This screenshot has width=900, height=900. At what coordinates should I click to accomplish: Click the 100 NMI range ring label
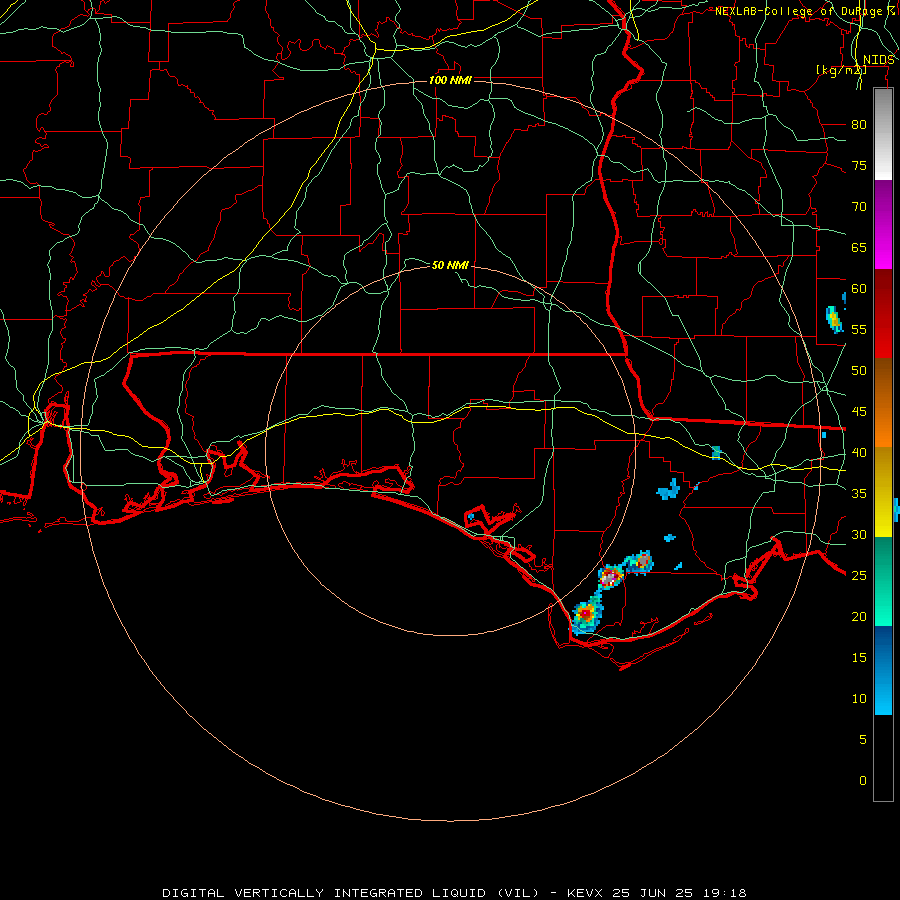point(450,80)
